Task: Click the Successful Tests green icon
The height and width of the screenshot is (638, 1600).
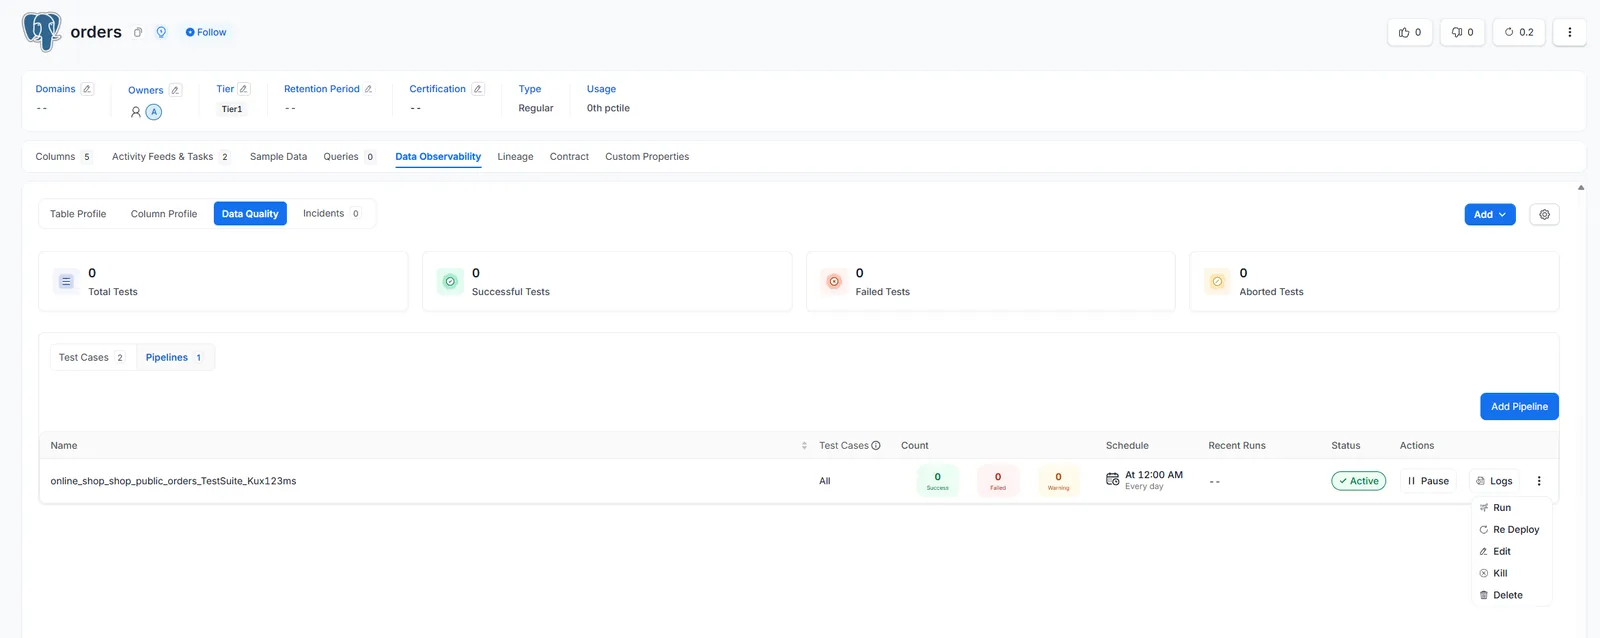Action: point(450,282)
